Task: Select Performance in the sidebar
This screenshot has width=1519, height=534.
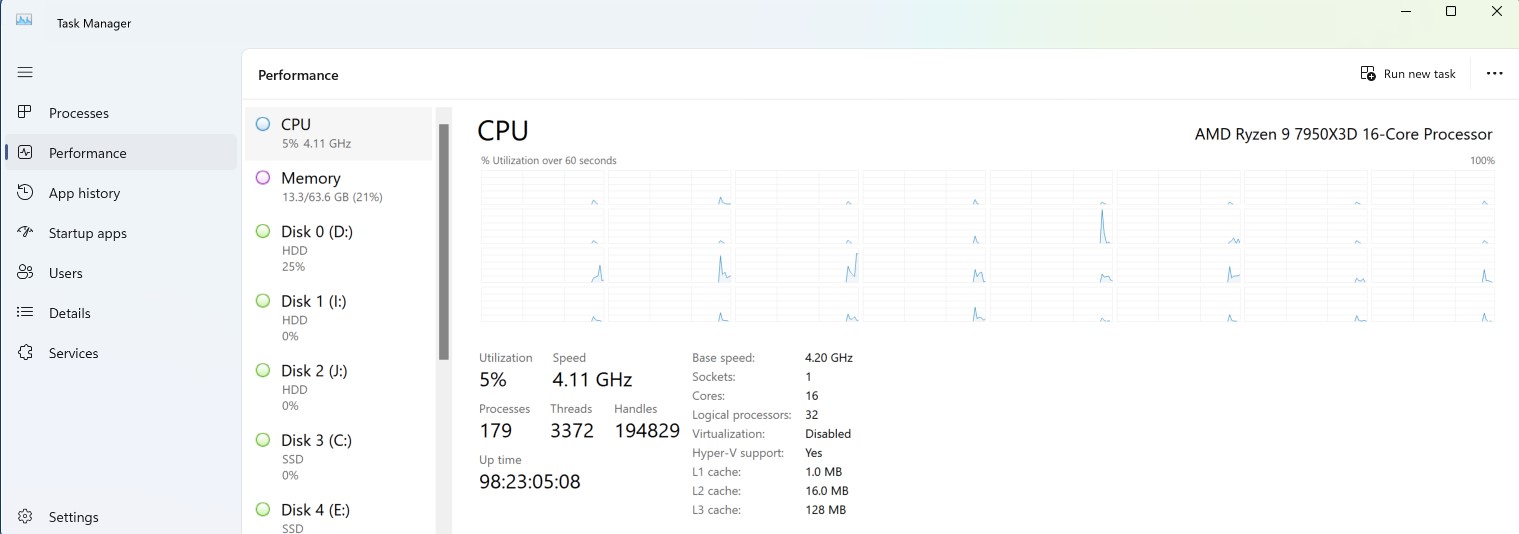Action: click(121, 153)
